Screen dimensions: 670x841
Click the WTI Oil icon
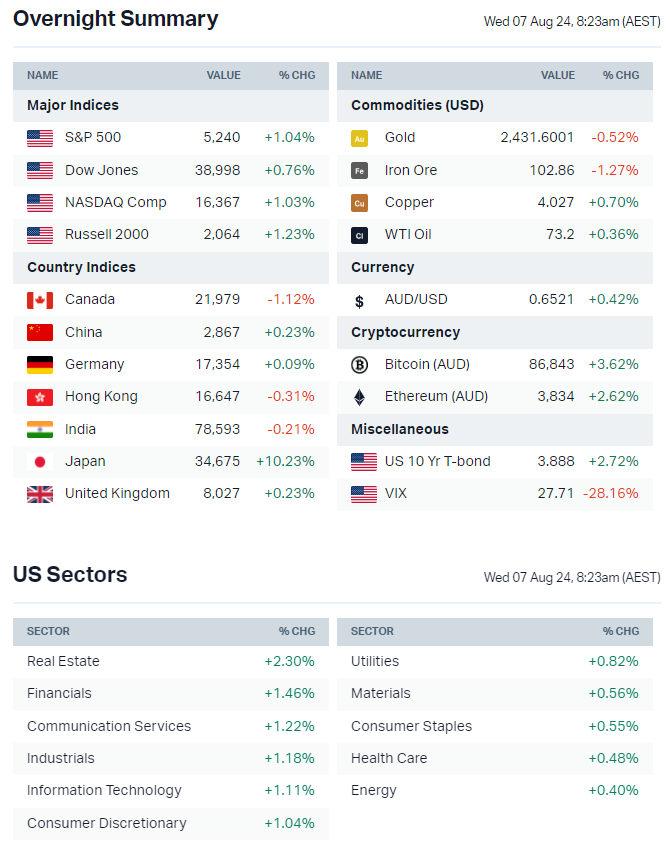coord(360,235)
